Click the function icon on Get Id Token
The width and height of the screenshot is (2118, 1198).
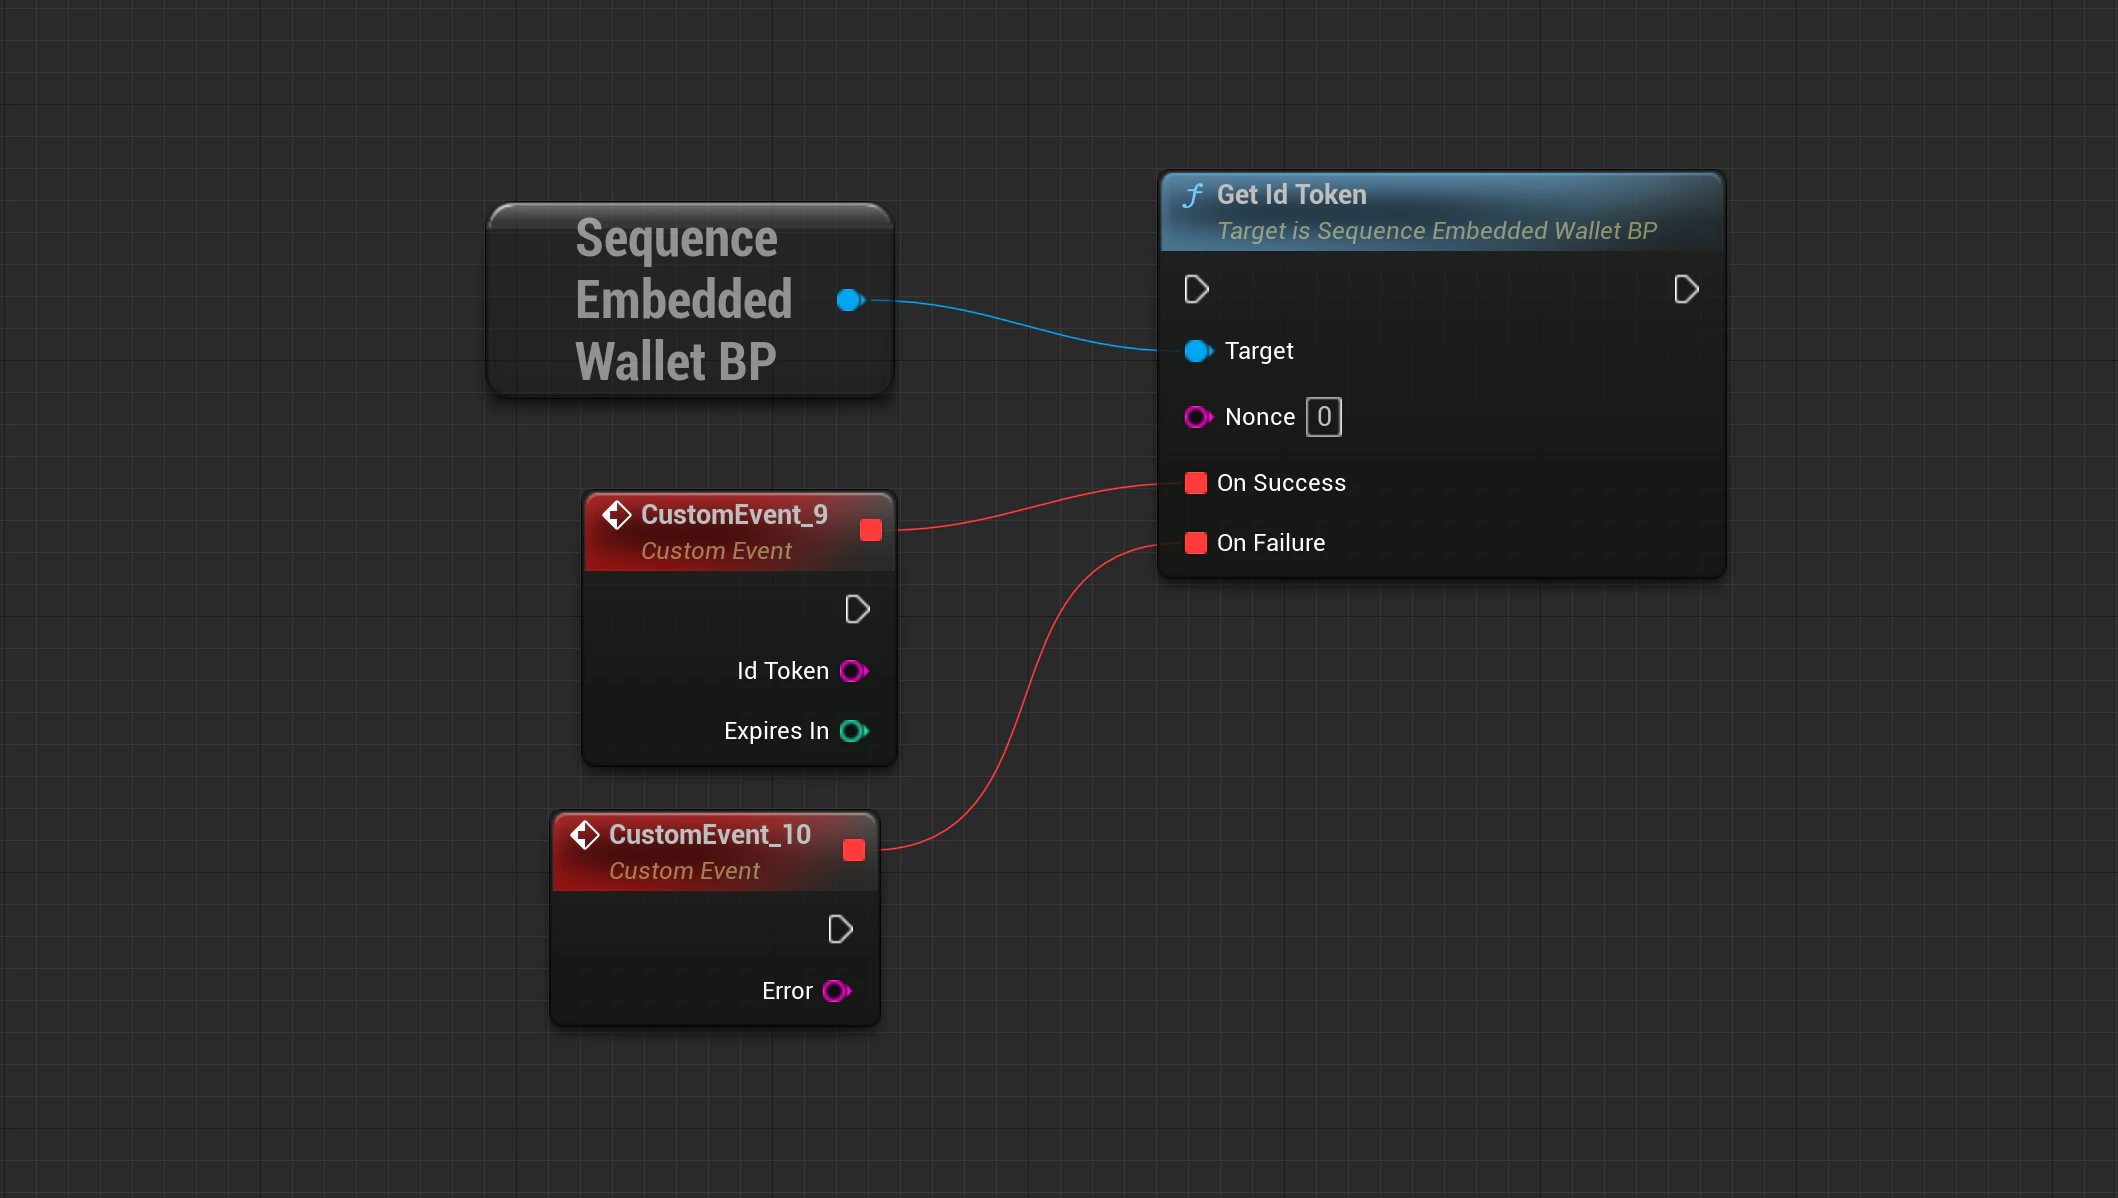[x=1193, y=195]
